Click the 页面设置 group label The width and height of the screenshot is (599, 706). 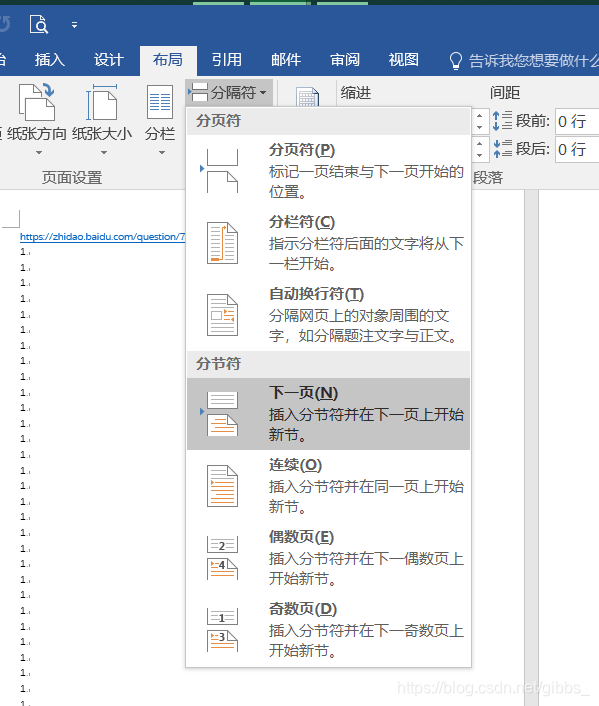72,177
